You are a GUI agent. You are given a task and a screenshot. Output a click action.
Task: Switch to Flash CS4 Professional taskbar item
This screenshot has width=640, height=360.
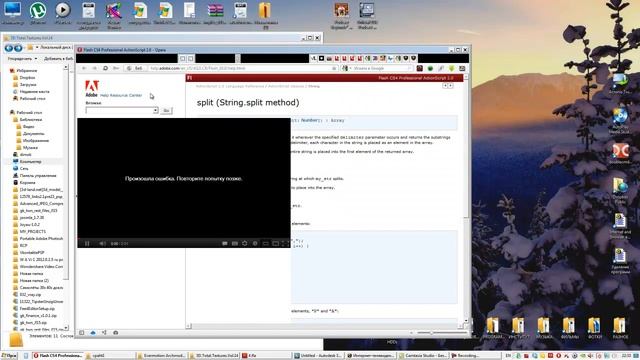(58, 356)
